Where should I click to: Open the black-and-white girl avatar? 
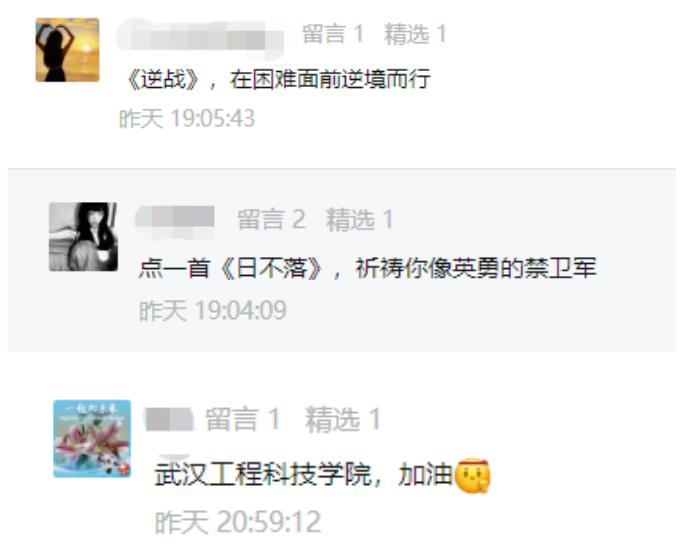coord(83,237)
